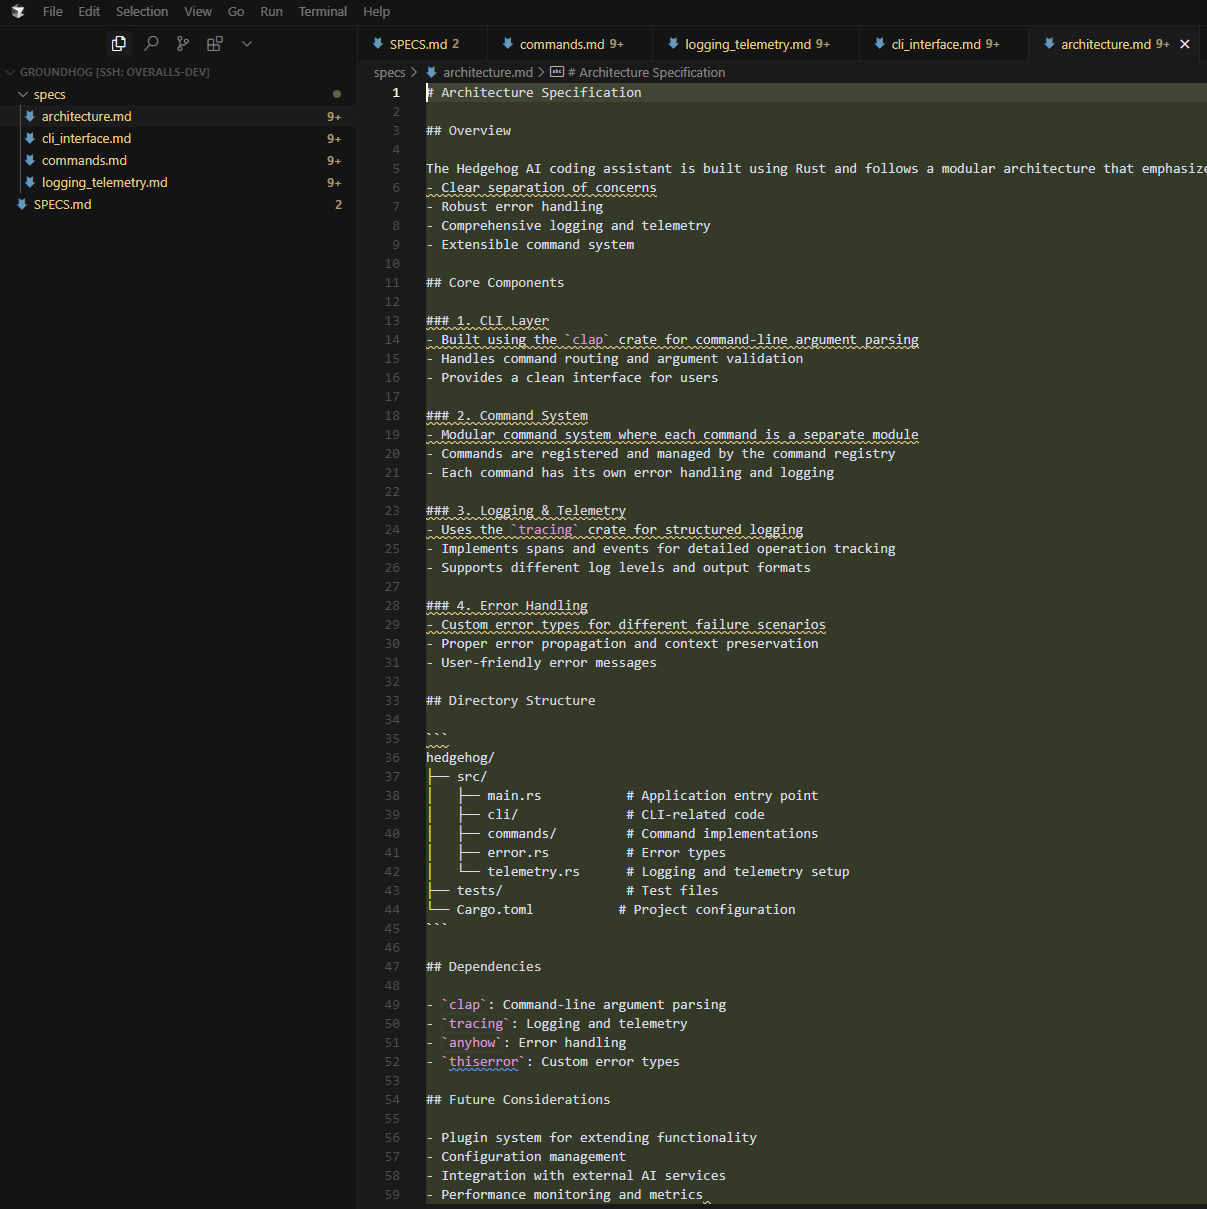Select the Search icon in the activity bar
1207x1209 pixels.
click(x=151, y=44)
